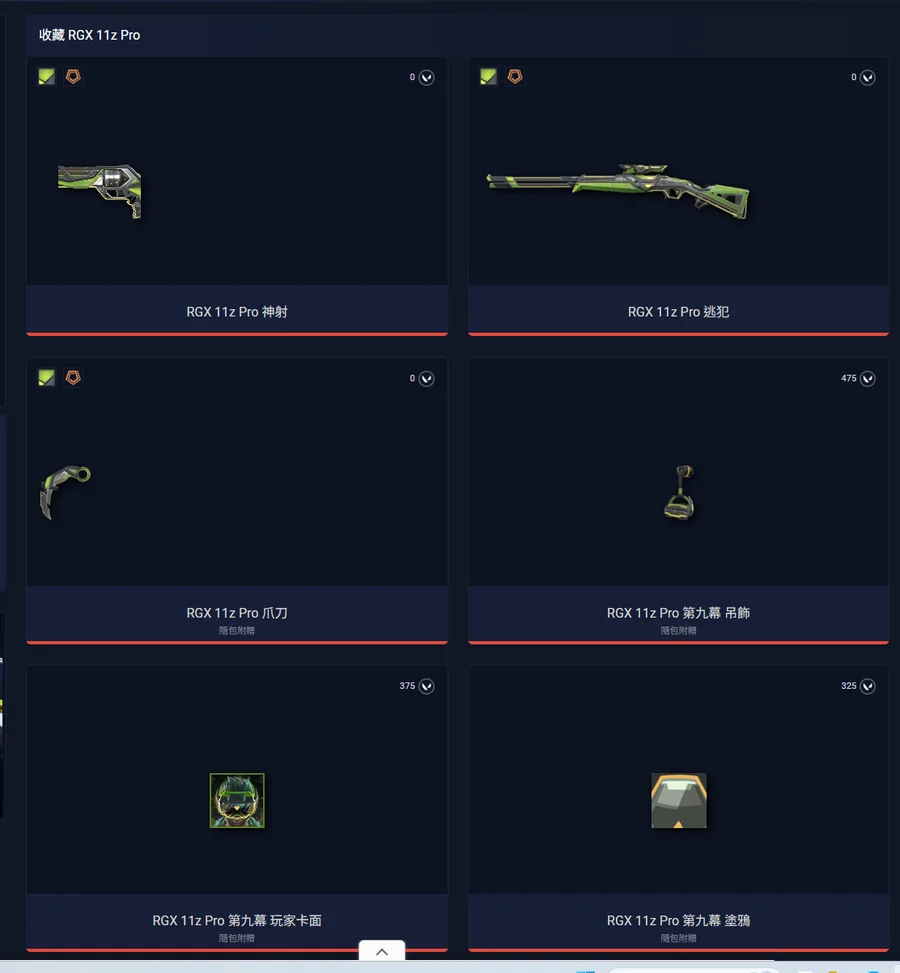Viewport: 900px width, 973px height.
Task: Click the RGX 11z Pro 神射 title label
Action: click(x=237, y=312)
